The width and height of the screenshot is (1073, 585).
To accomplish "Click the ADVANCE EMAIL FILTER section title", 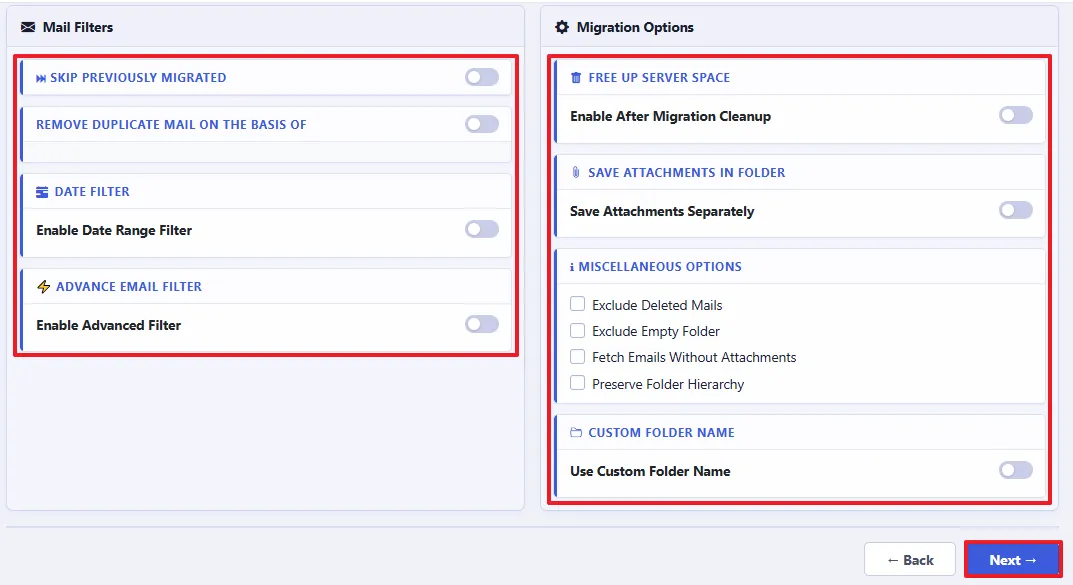I will pos(129,287).
